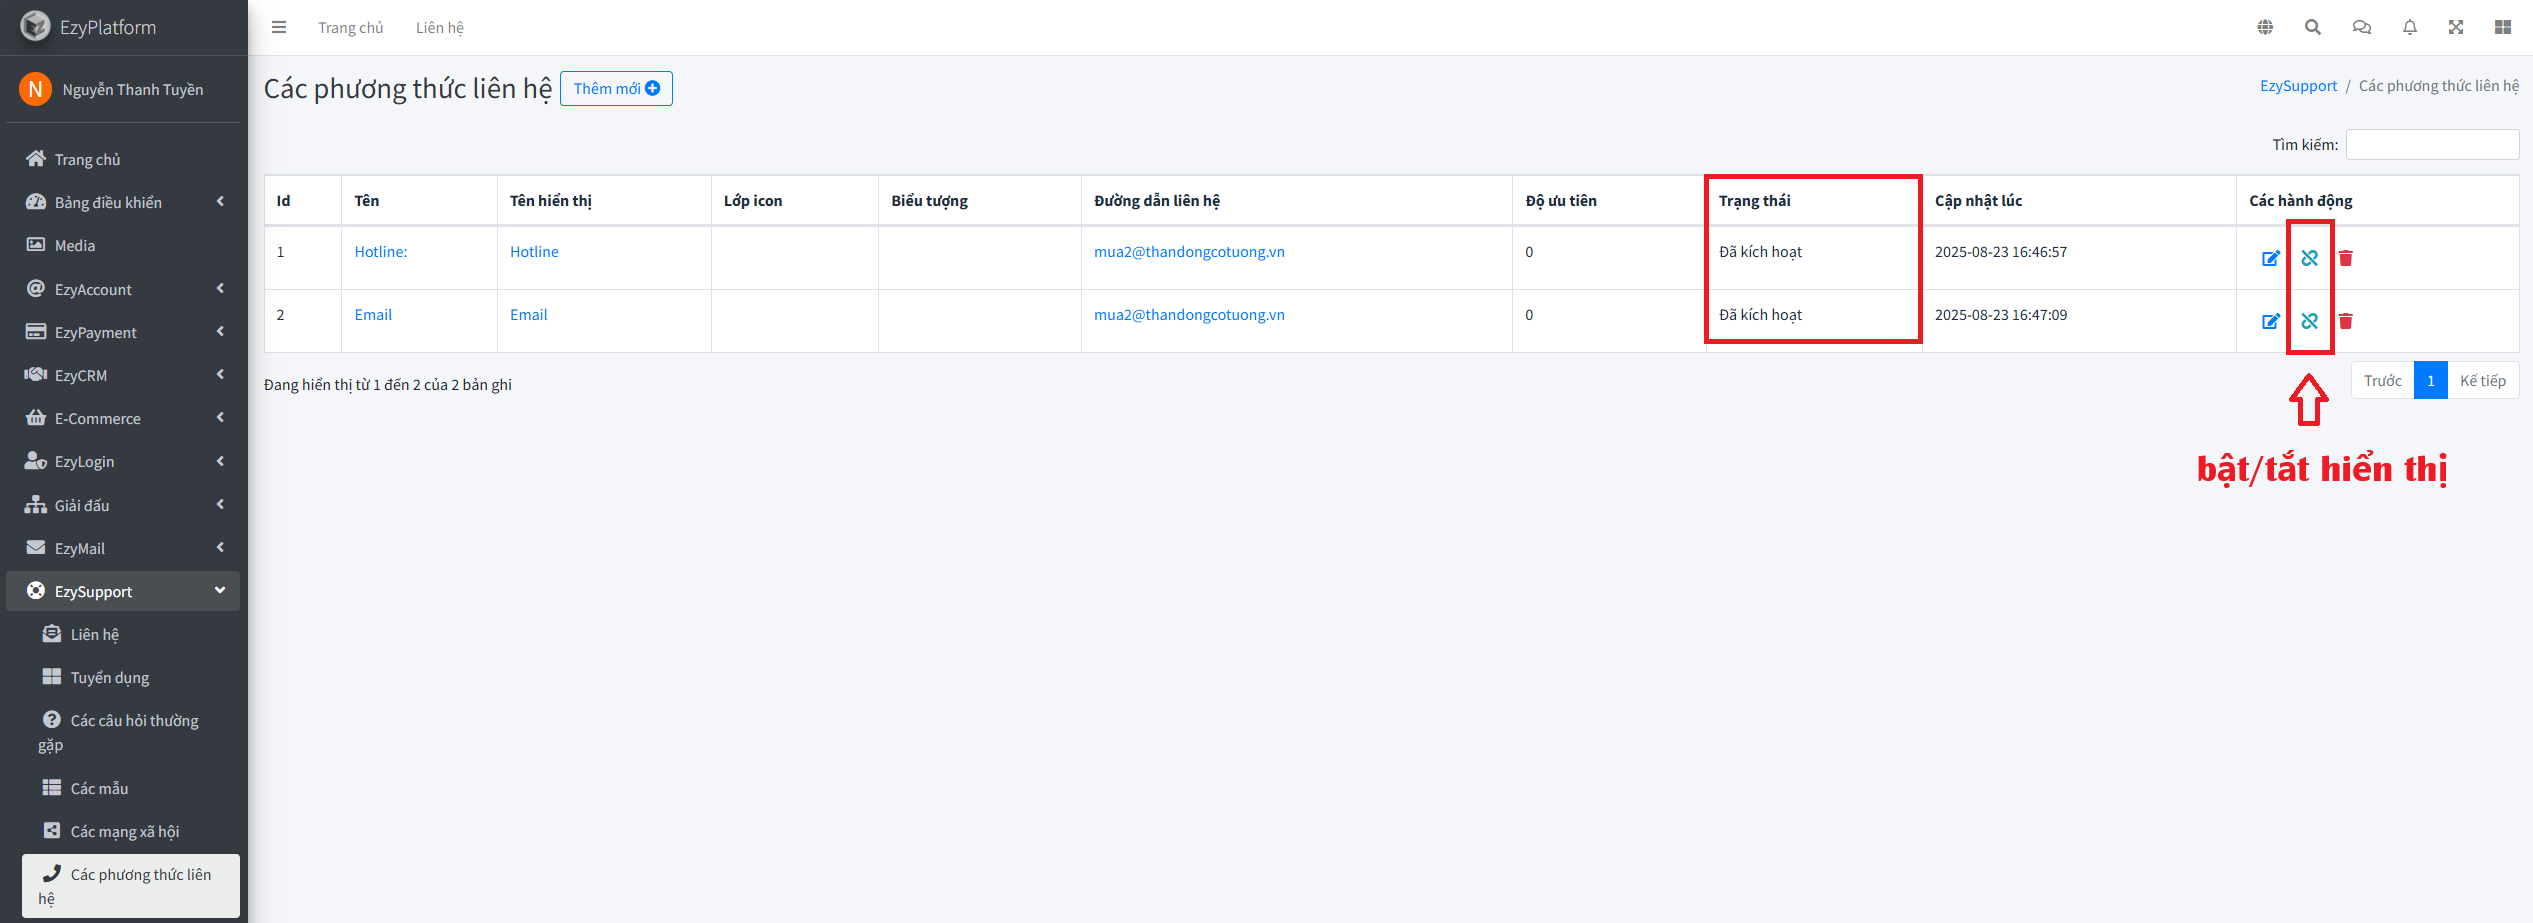
Task: Delete the Email contact method row
Action: (x=2346, y=321)
